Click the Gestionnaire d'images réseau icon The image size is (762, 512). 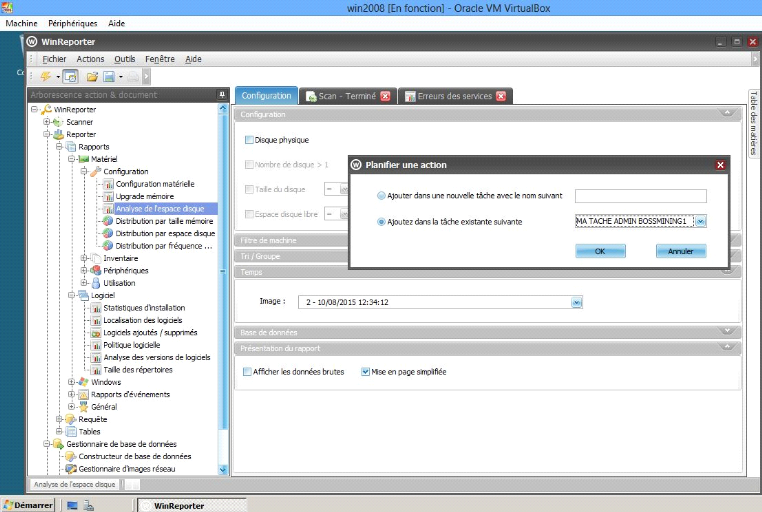[x=71, y=469]
